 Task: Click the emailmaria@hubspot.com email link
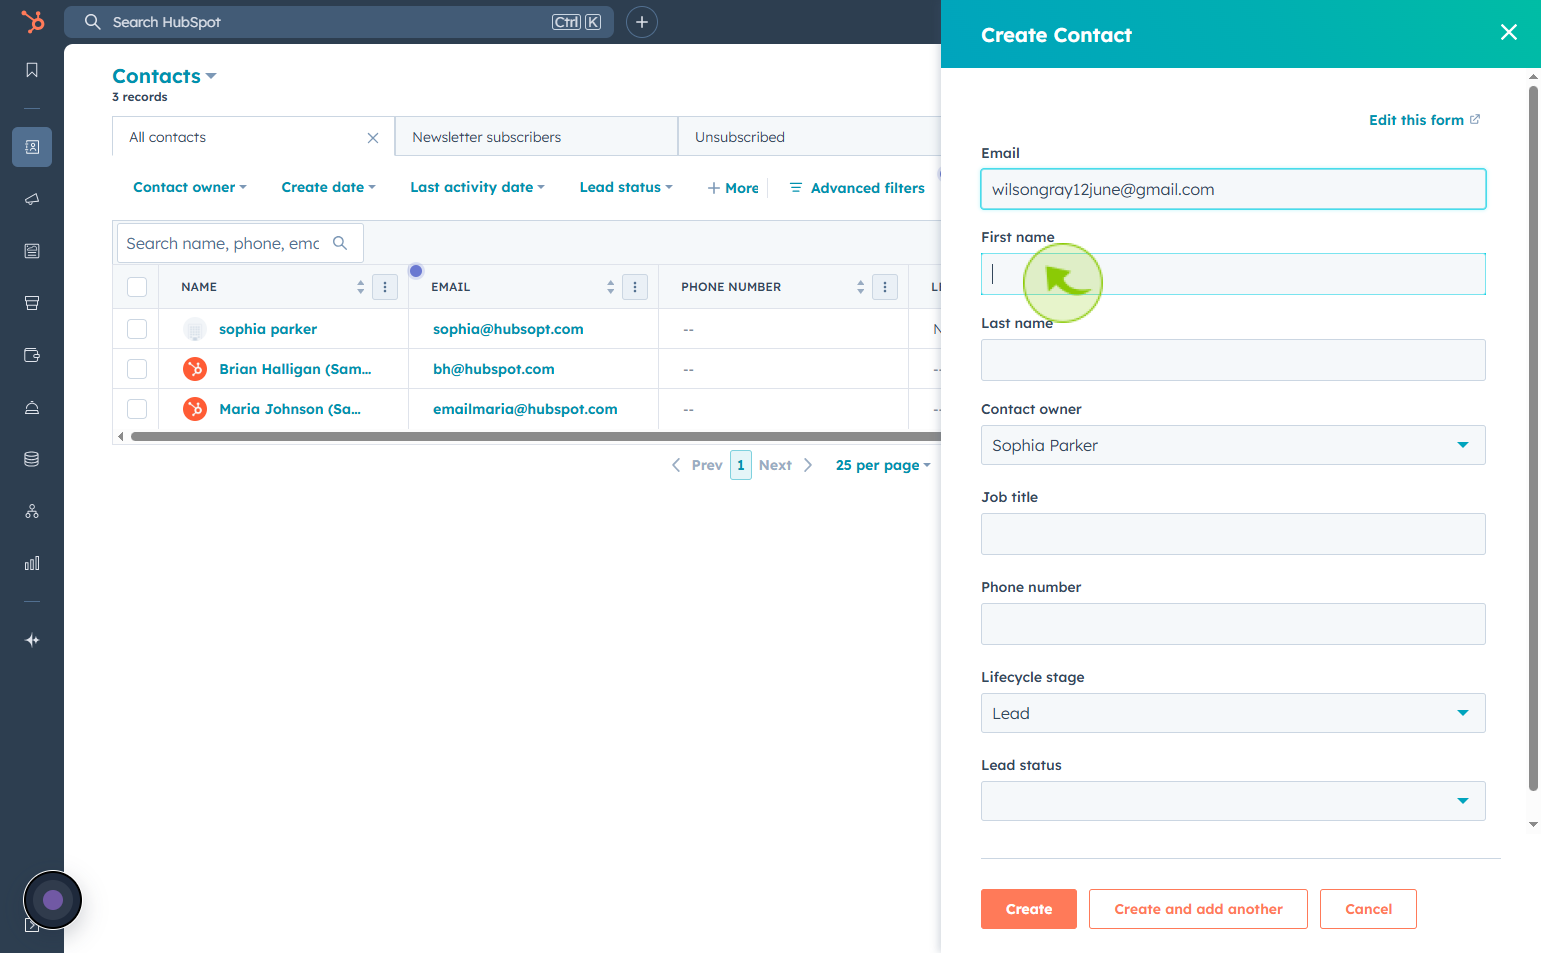pos(525,409)
